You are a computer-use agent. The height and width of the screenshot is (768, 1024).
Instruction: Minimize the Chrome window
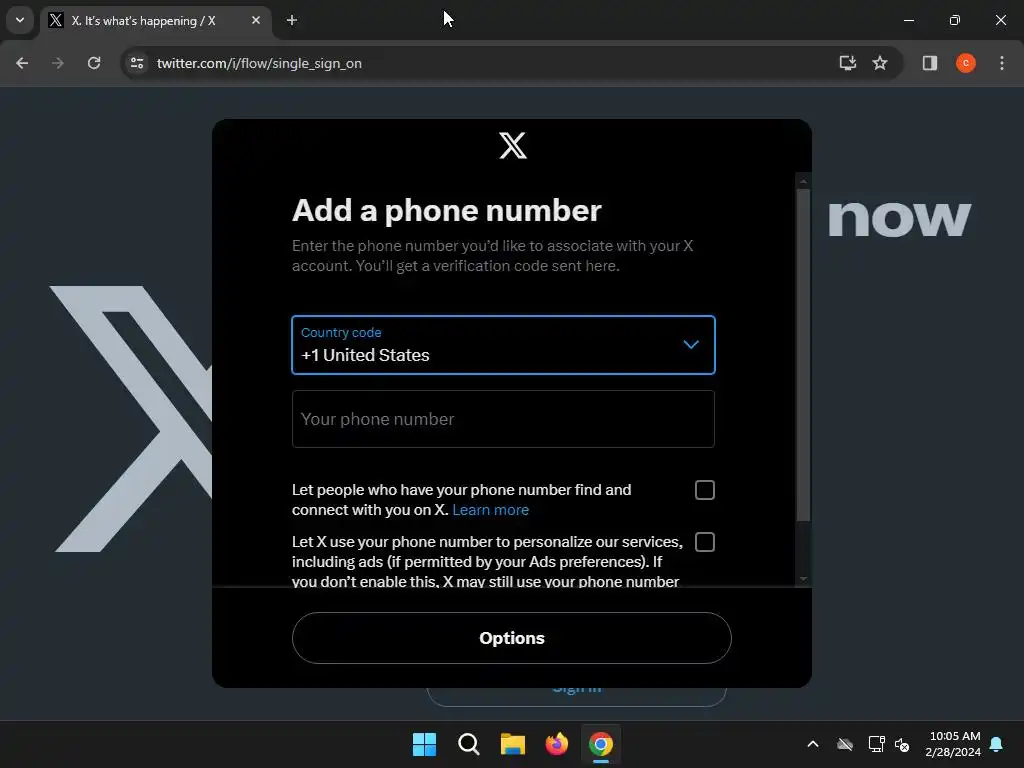click(x=909, y=20)
